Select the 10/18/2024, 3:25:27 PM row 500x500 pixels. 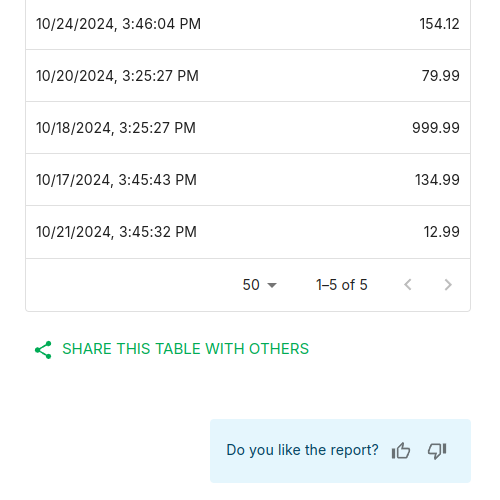248,128
